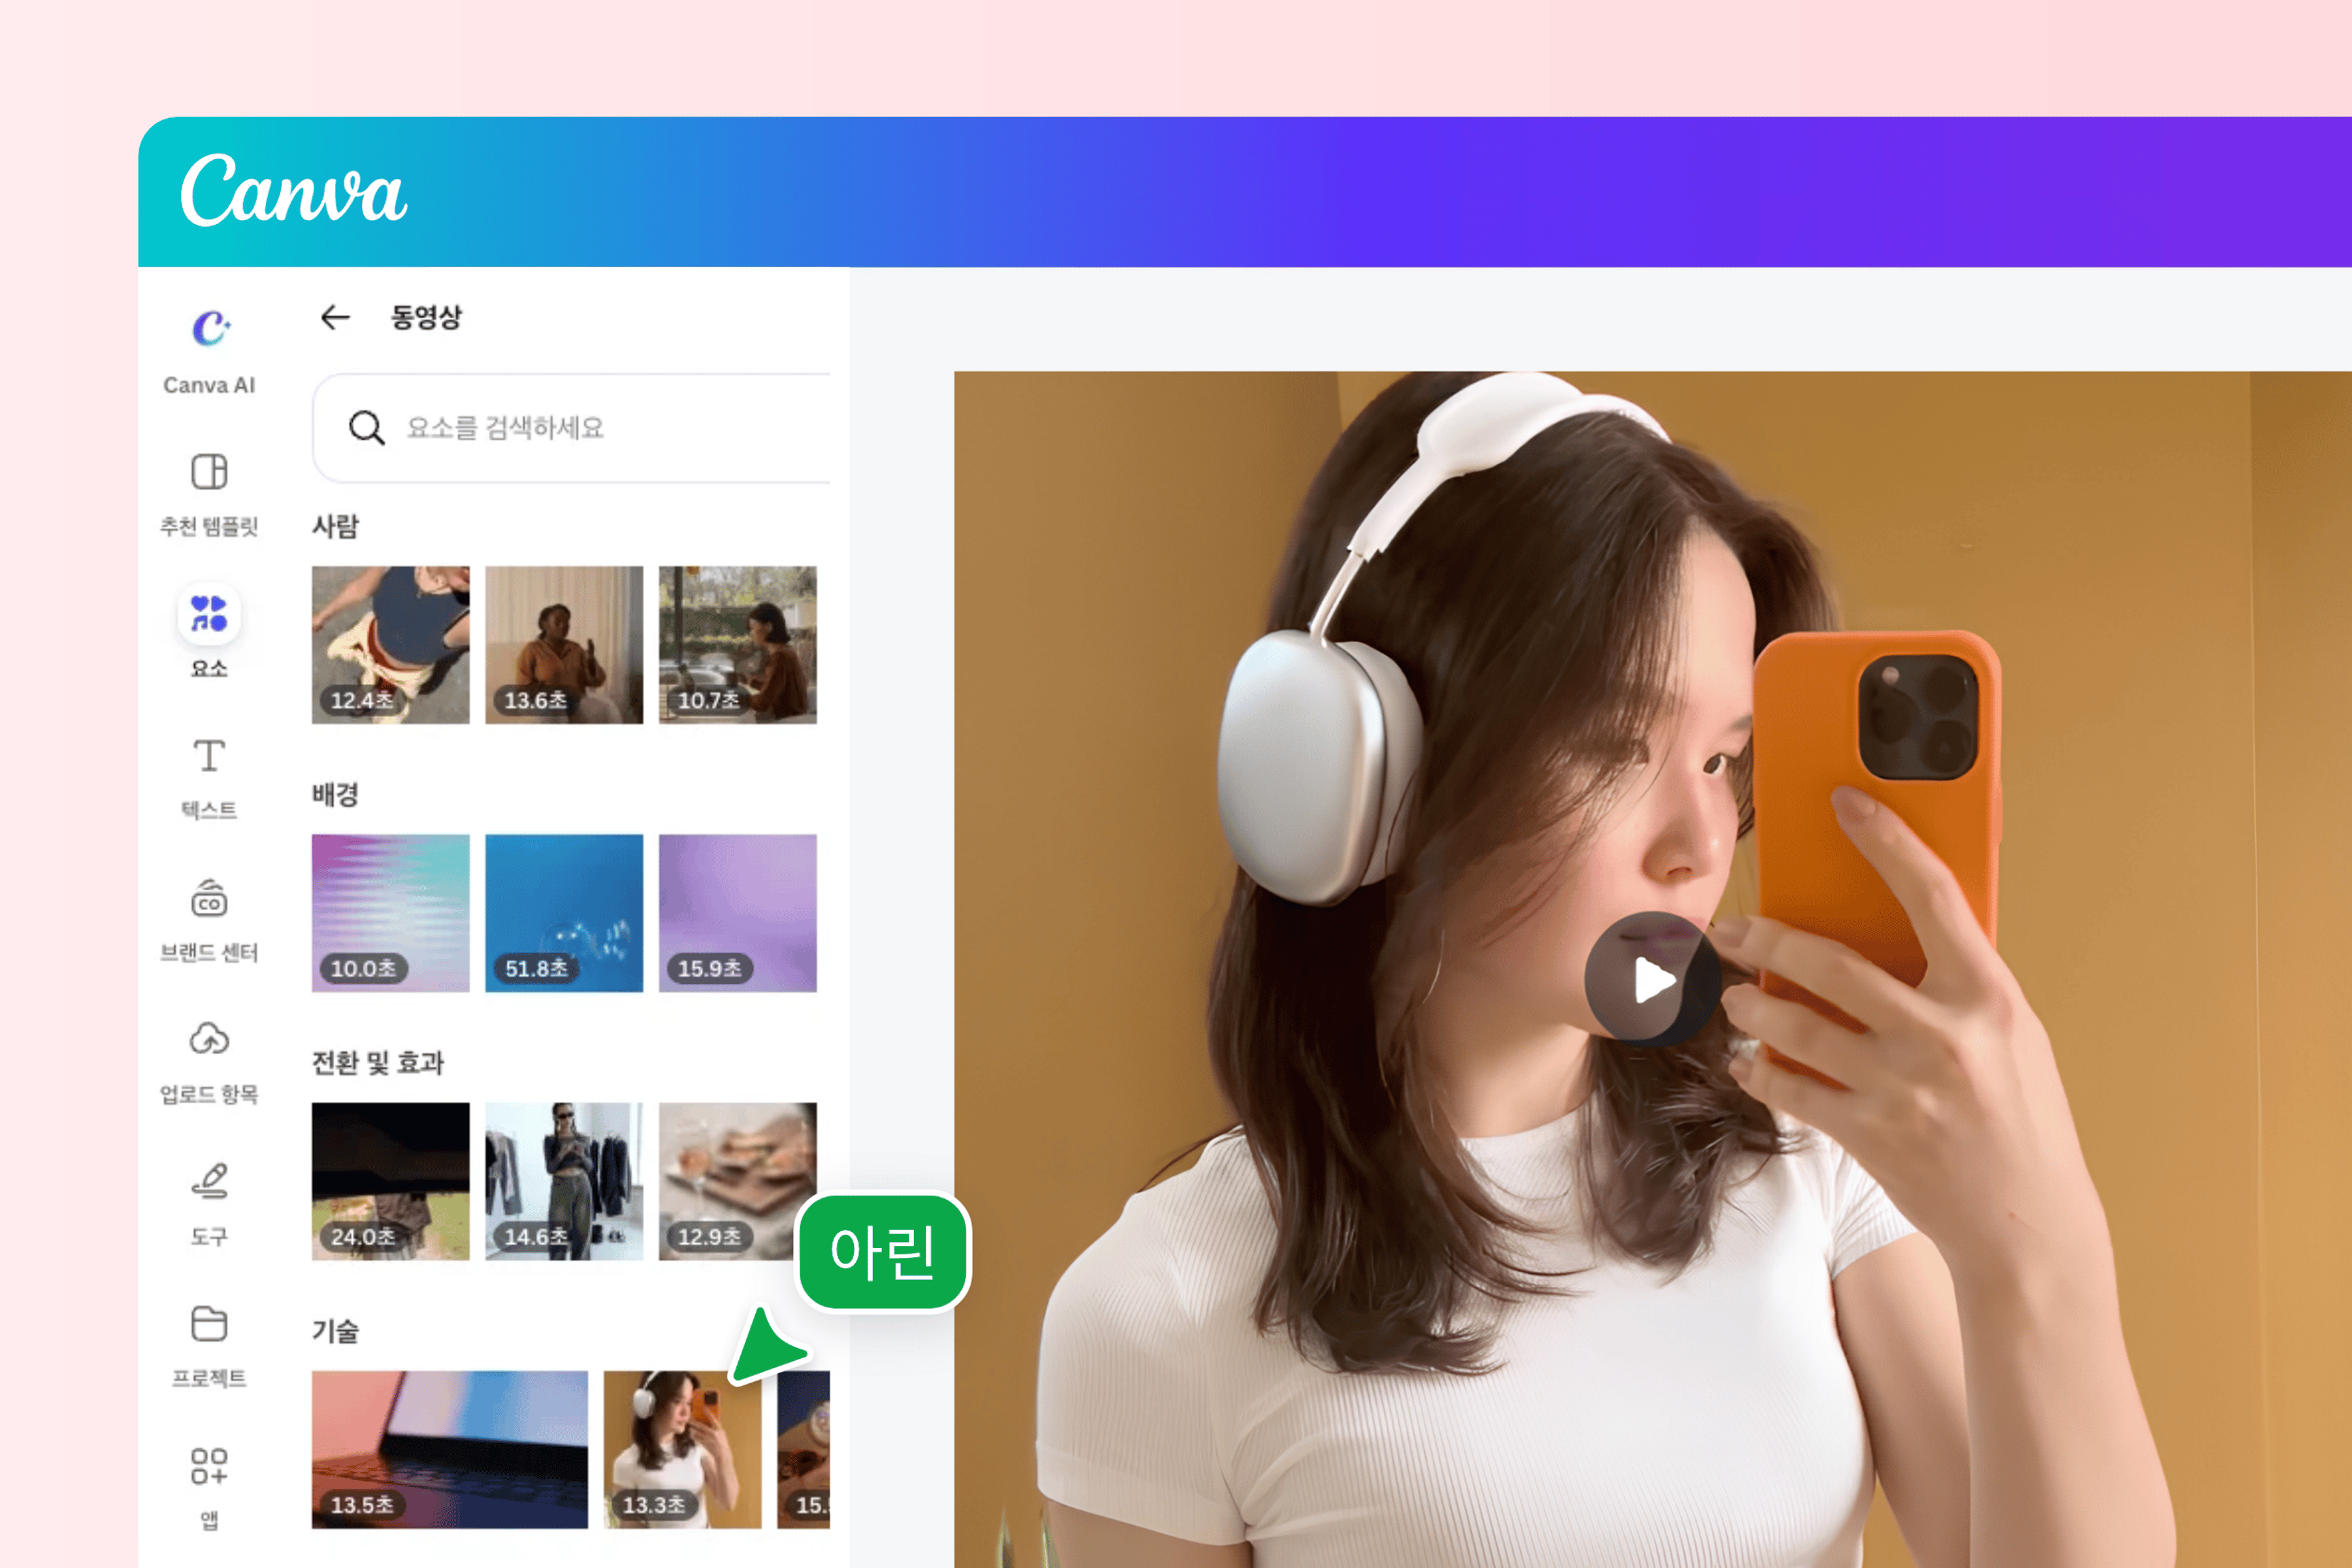Select the 12.9초 food effect video
Viewport: 2352px width, 1568px height.
[737, 1181]
